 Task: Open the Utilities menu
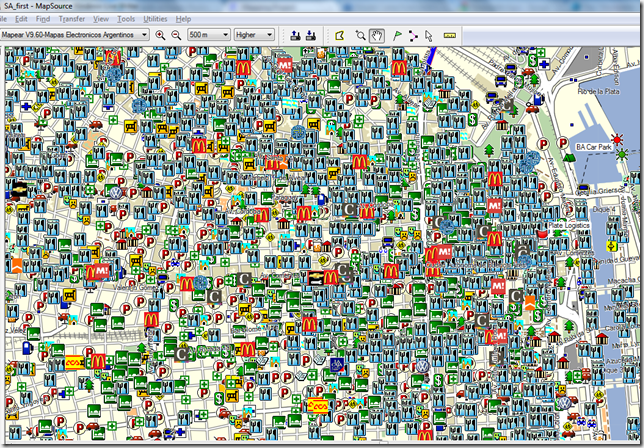click(x=155, y=19)
